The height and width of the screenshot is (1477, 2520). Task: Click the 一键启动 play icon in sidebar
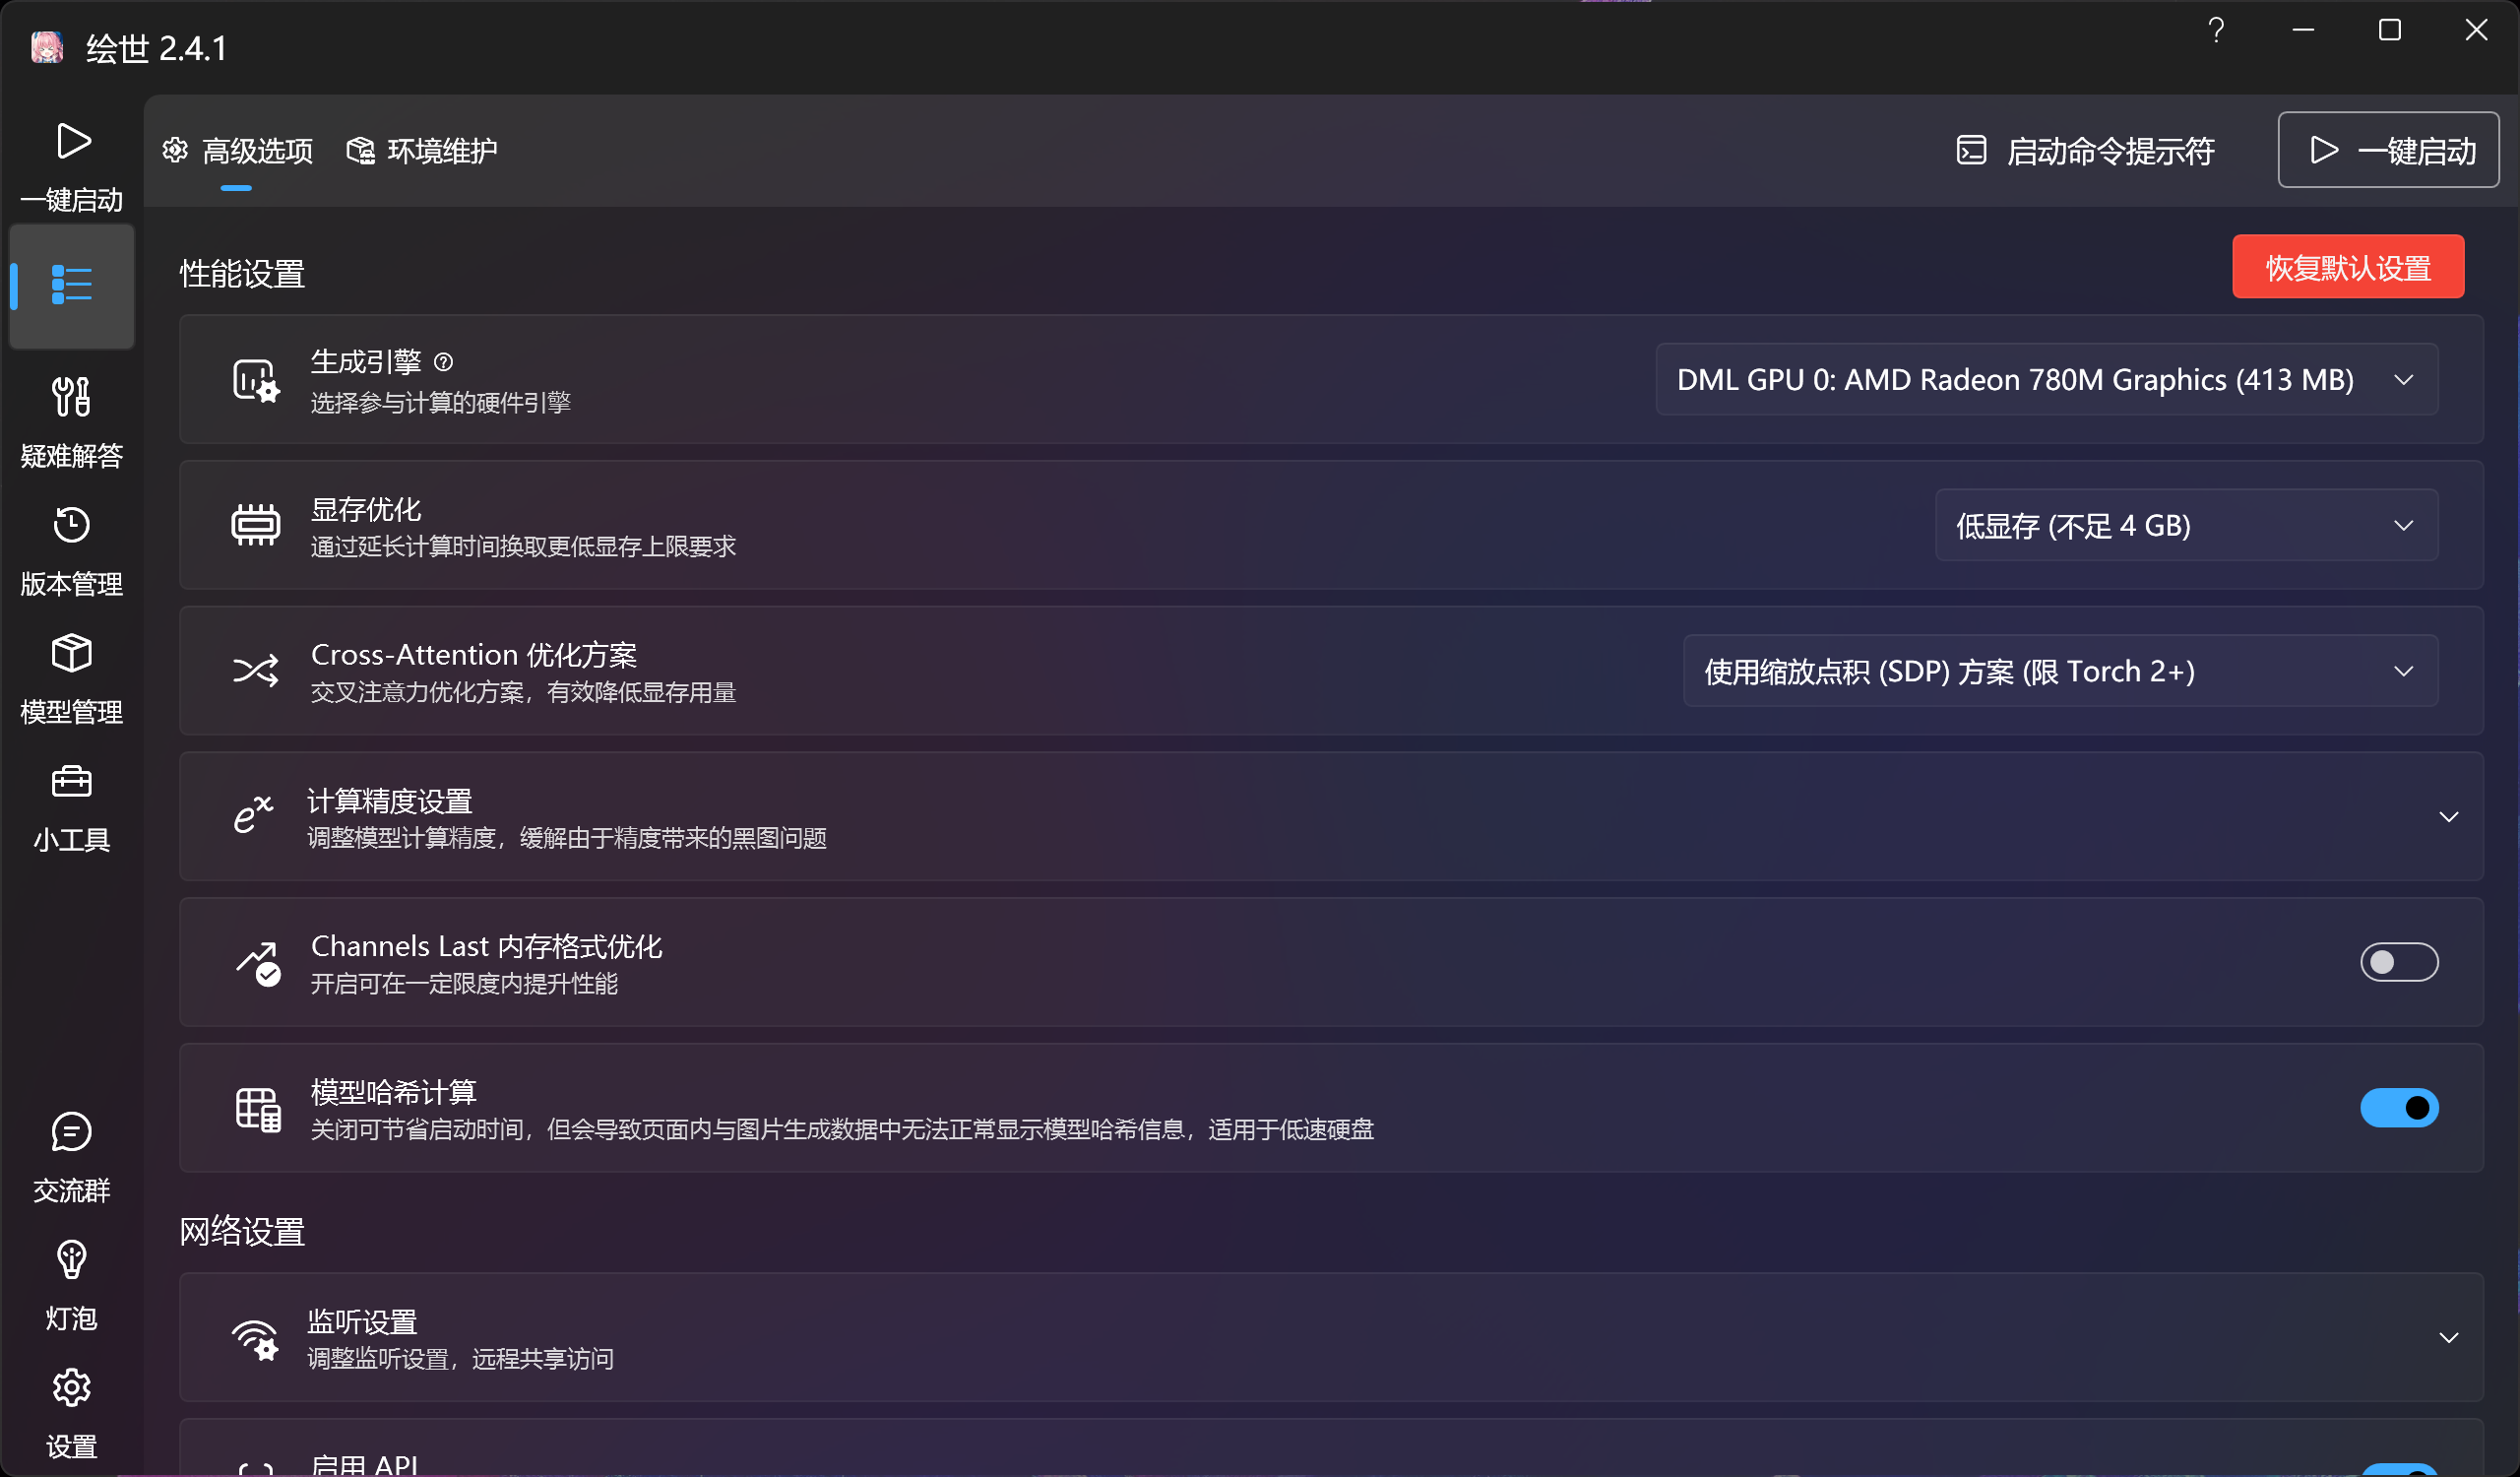pos(73,141)
